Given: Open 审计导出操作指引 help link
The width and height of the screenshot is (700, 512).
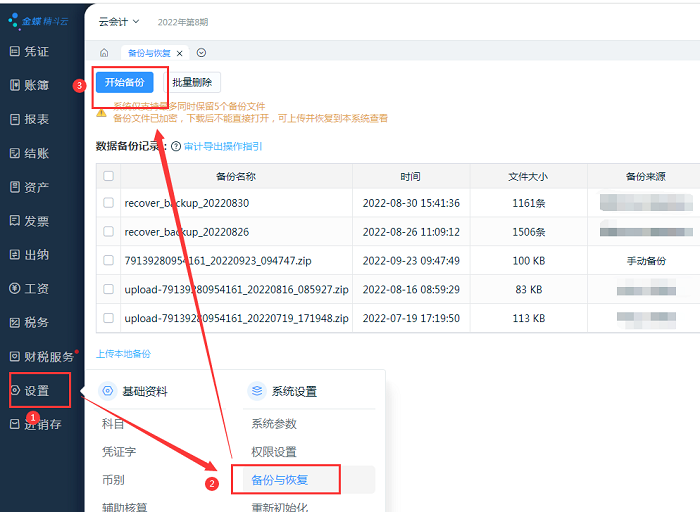Looking at the screenshot, I should tap(222, 146).
